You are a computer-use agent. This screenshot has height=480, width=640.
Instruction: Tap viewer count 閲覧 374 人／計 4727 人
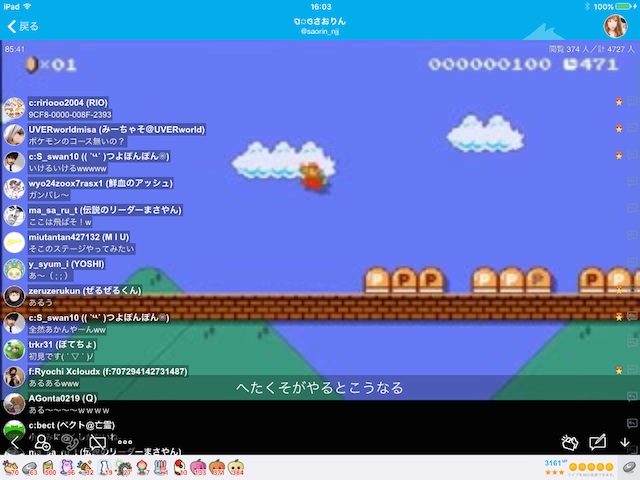coord(591,49)
